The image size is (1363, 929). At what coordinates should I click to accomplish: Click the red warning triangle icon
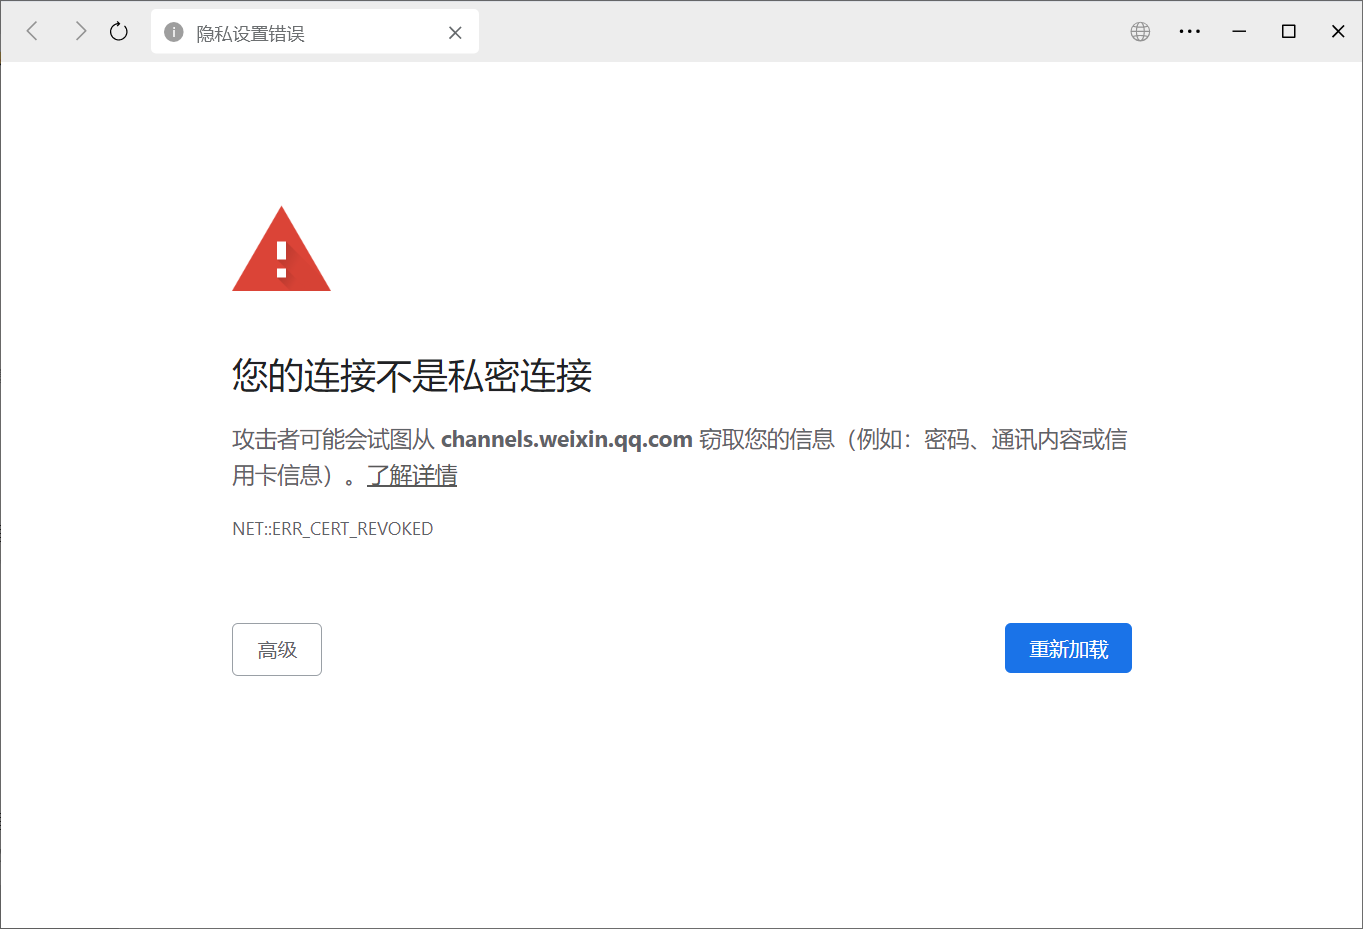[281, 249]
